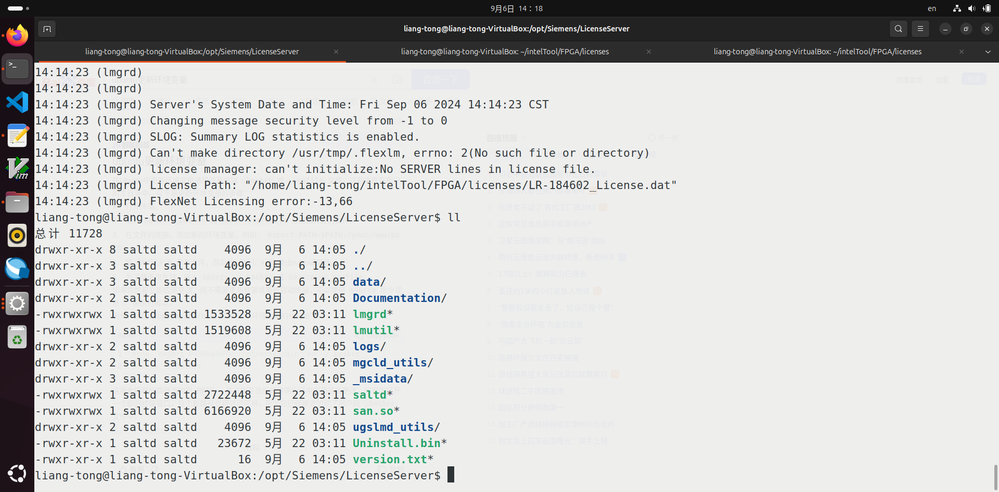Show applications via the Ubuntu logo

(x=17, y=474)
